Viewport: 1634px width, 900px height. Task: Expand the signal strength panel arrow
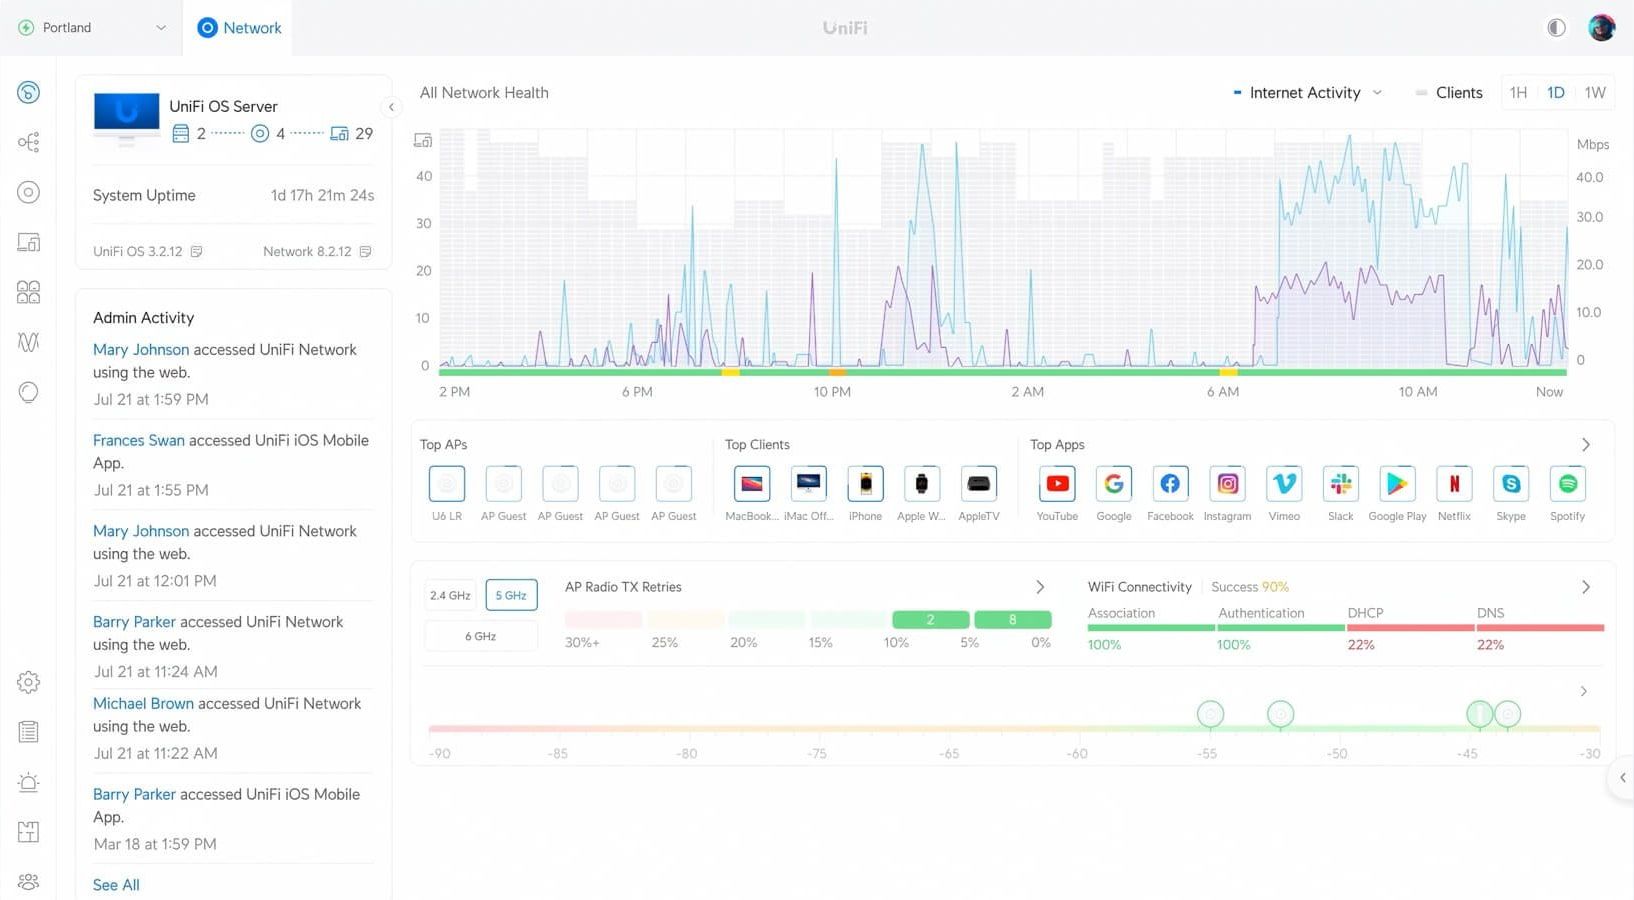[x=1584, y=691]
